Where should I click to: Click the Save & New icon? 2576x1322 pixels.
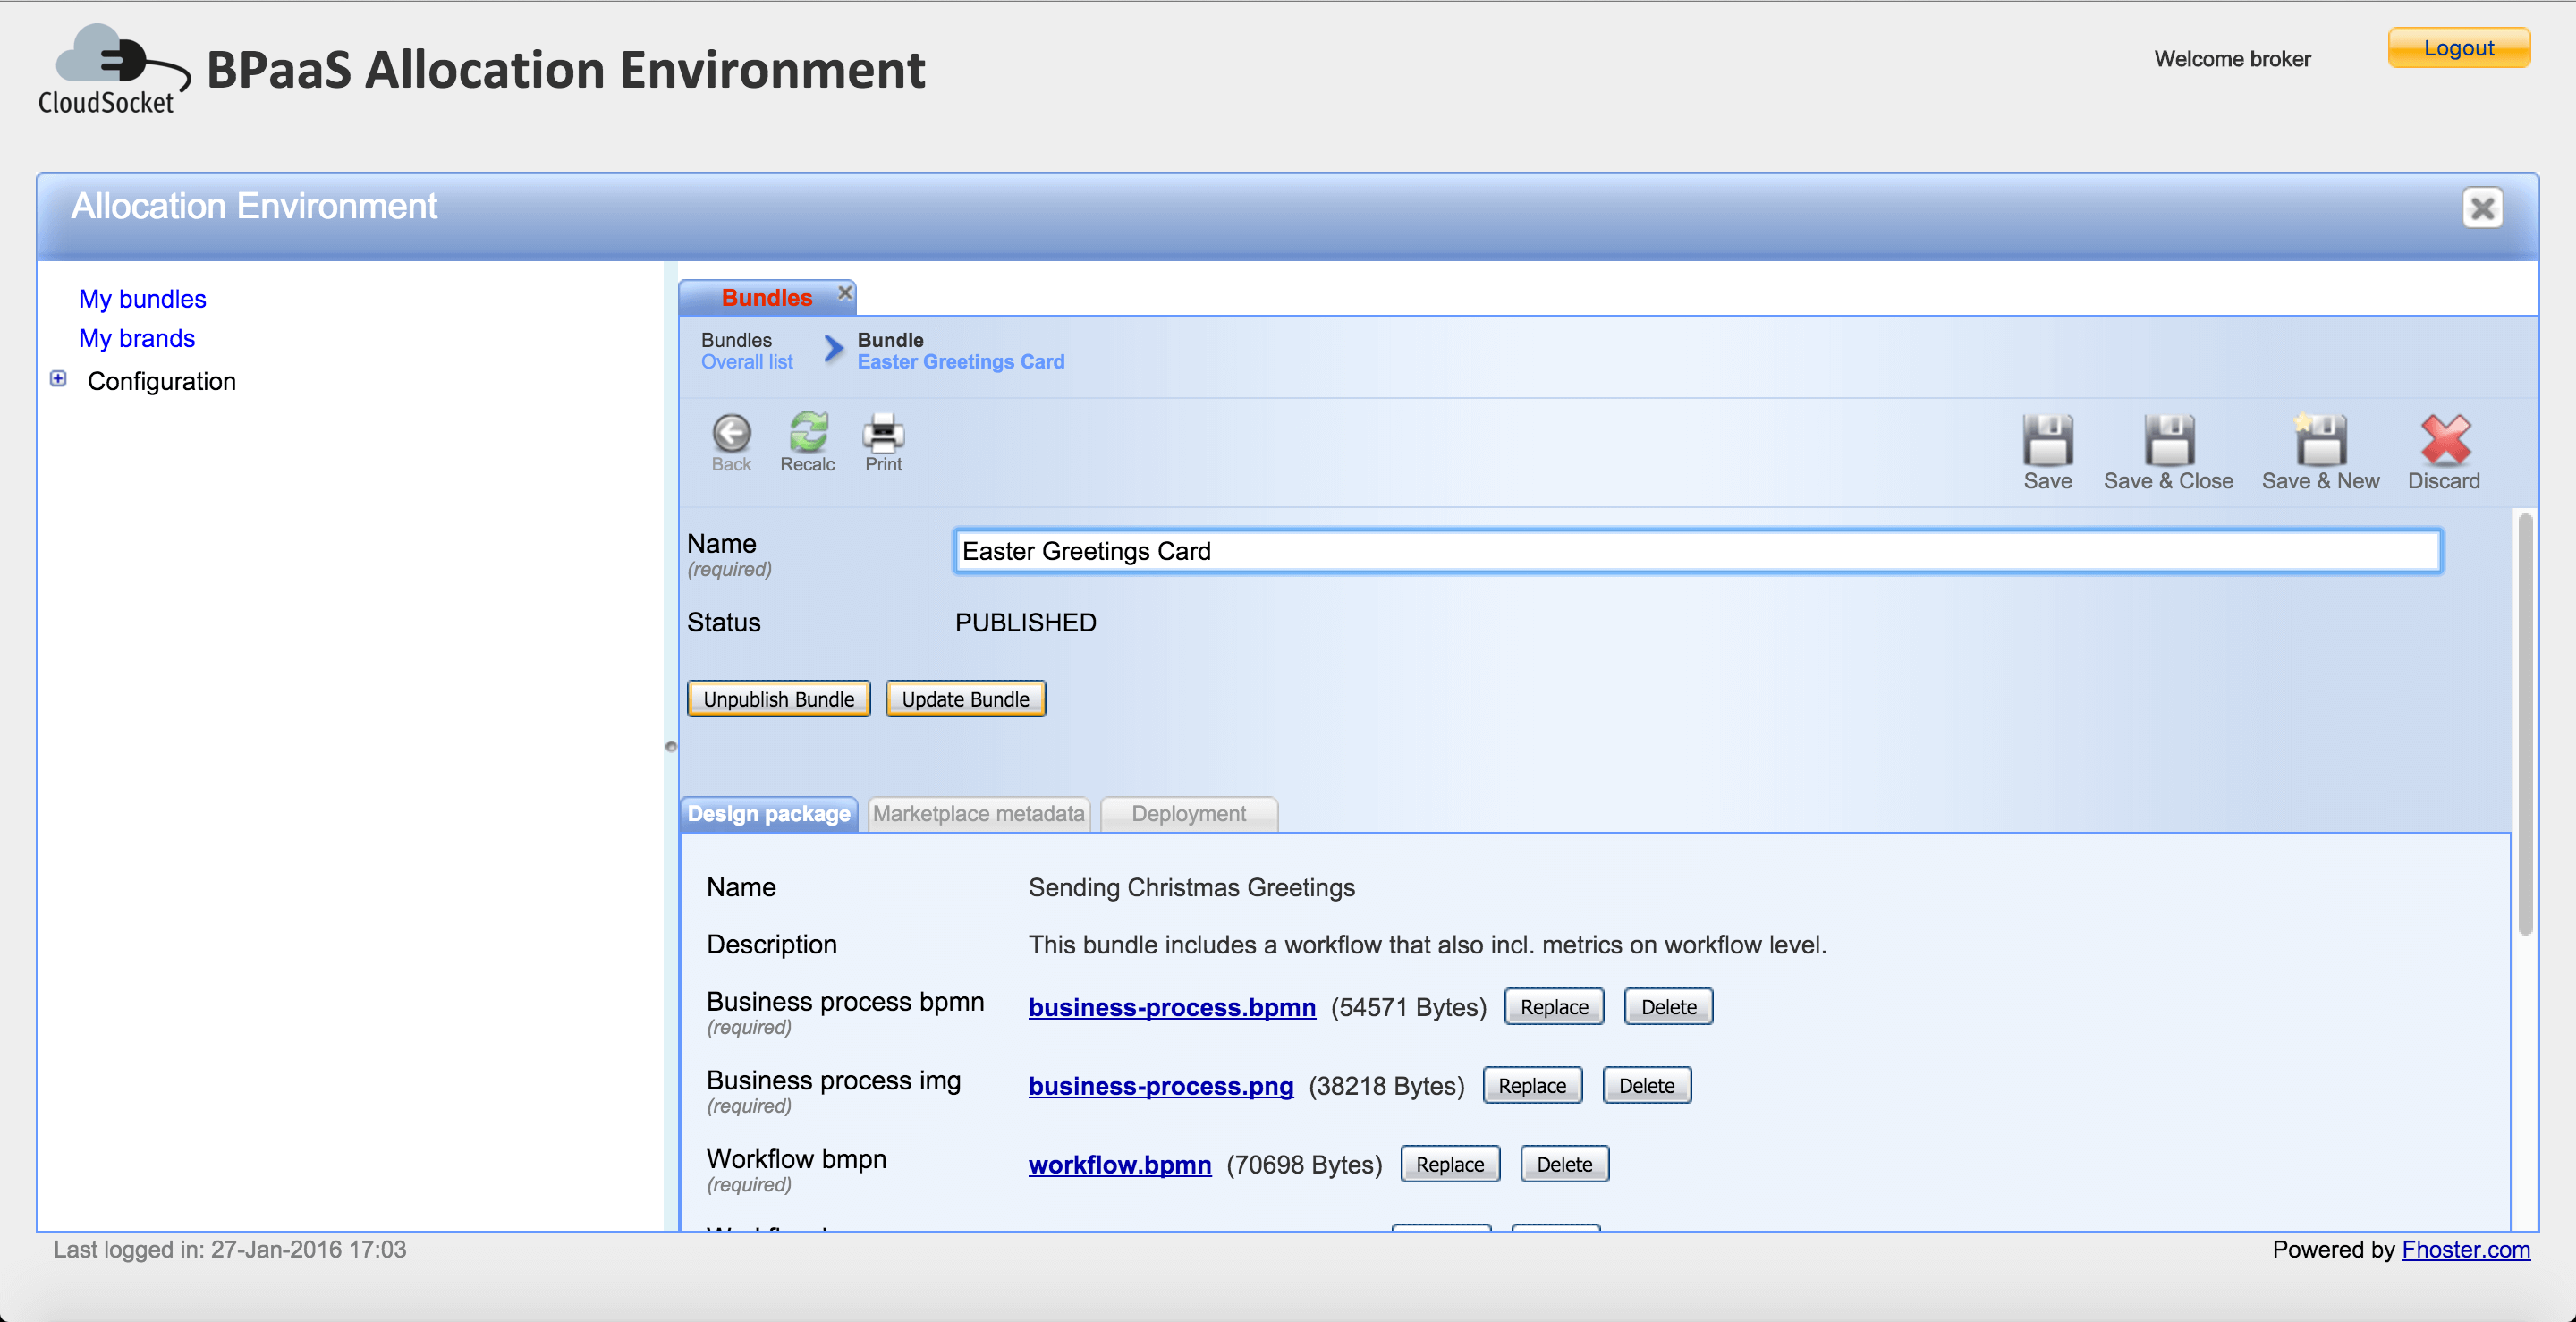point(2320,440)
